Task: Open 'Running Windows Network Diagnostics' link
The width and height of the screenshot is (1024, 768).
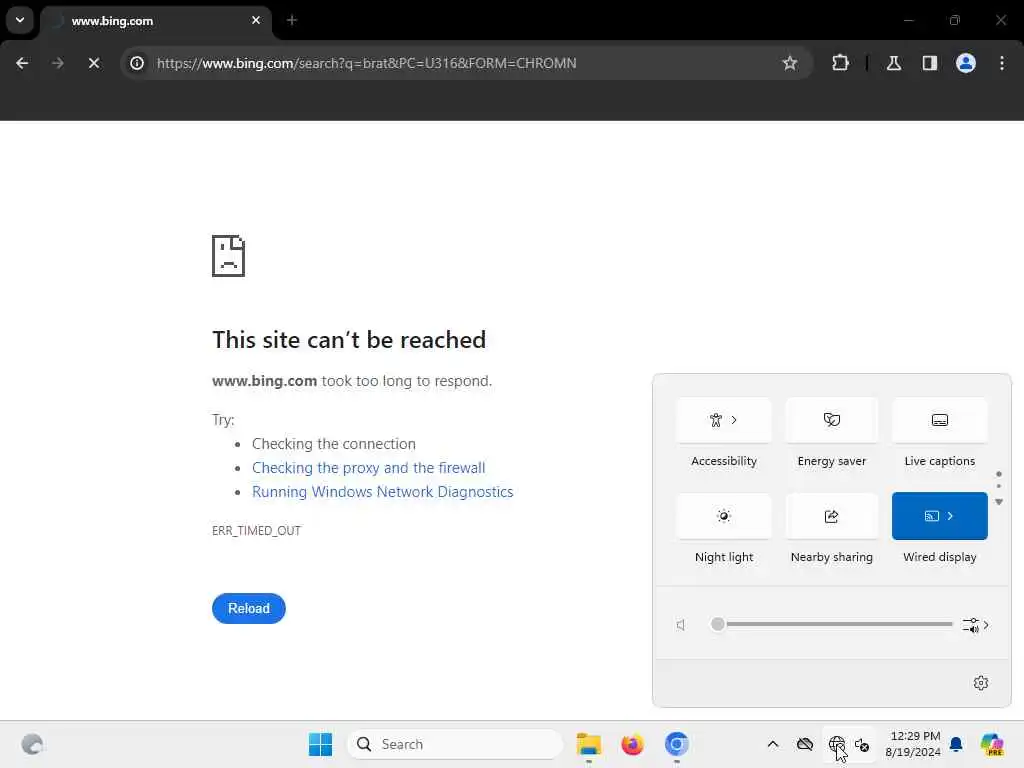Action: (x=383, y=492)
